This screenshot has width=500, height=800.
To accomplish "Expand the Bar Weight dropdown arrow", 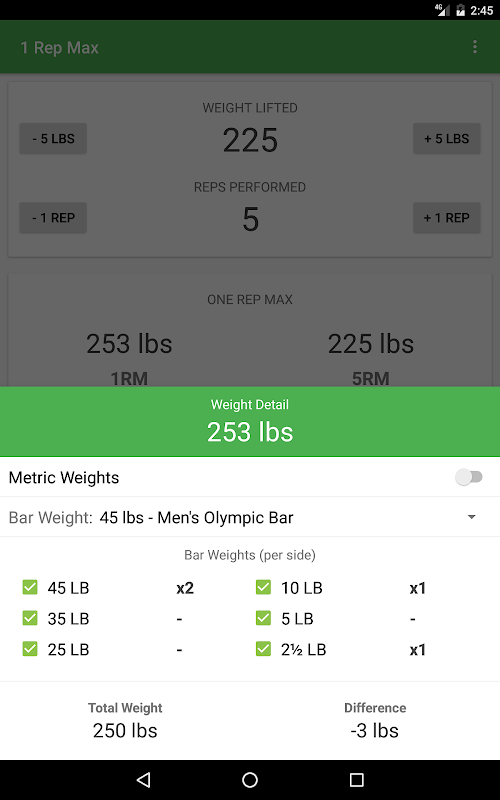I will click(x=472, y=517).
